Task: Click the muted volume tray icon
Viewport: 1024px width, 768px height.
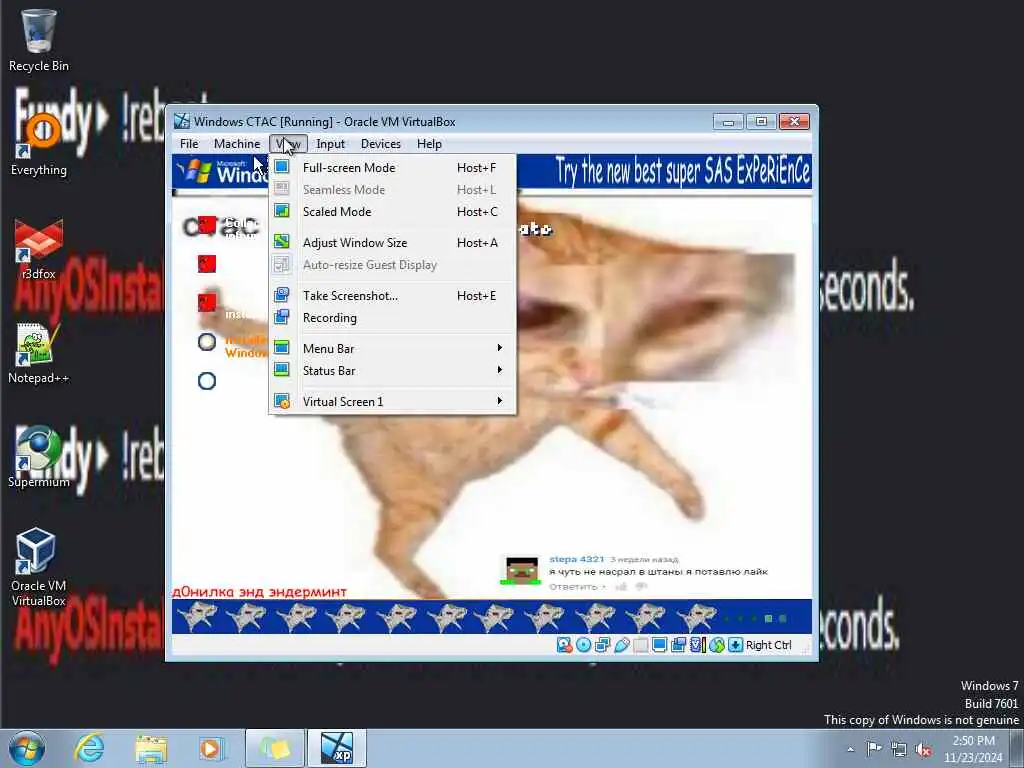Action: pyautogui.click(x=923, y=749)
